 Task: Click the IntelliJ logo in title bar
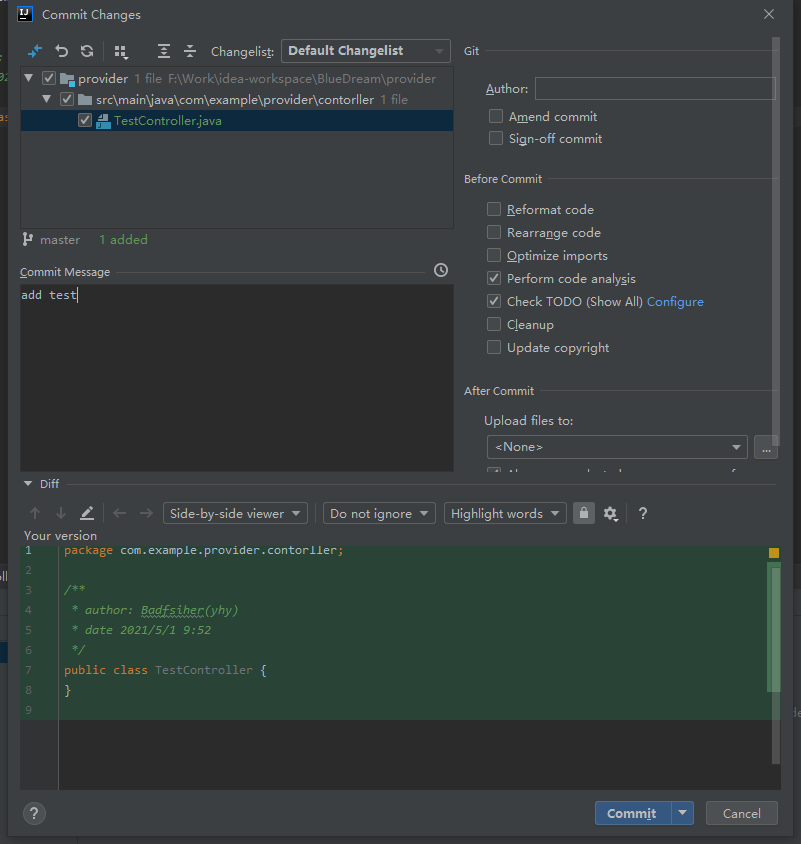pos(25,14)
